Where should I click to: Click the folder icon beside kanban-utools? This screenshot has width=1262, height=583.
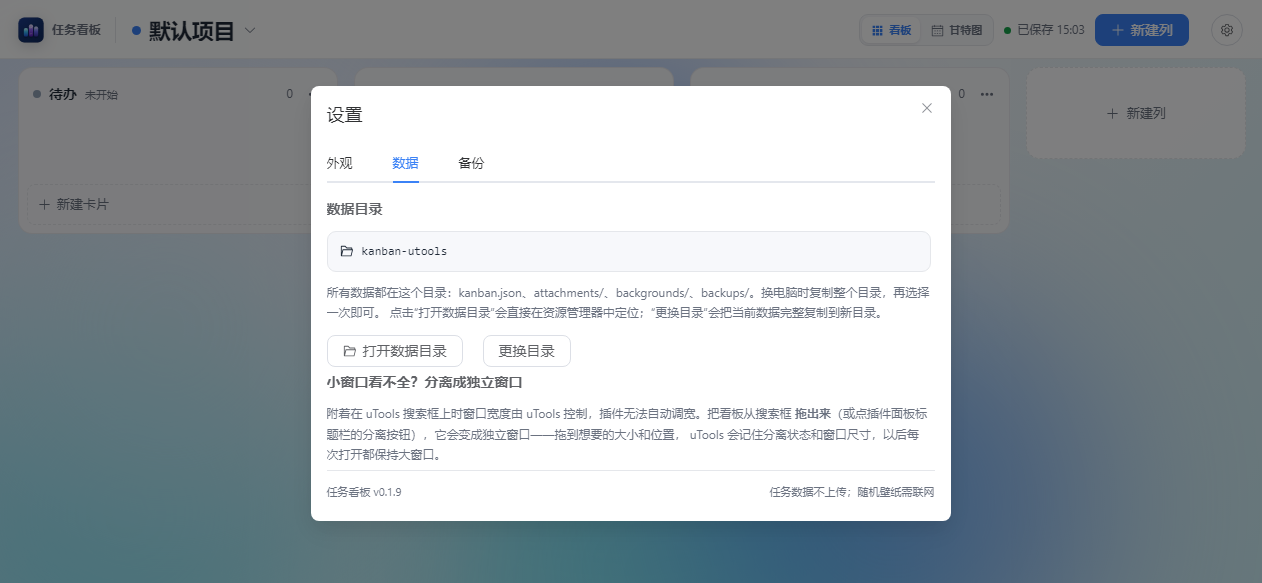[x=347, y=251]
